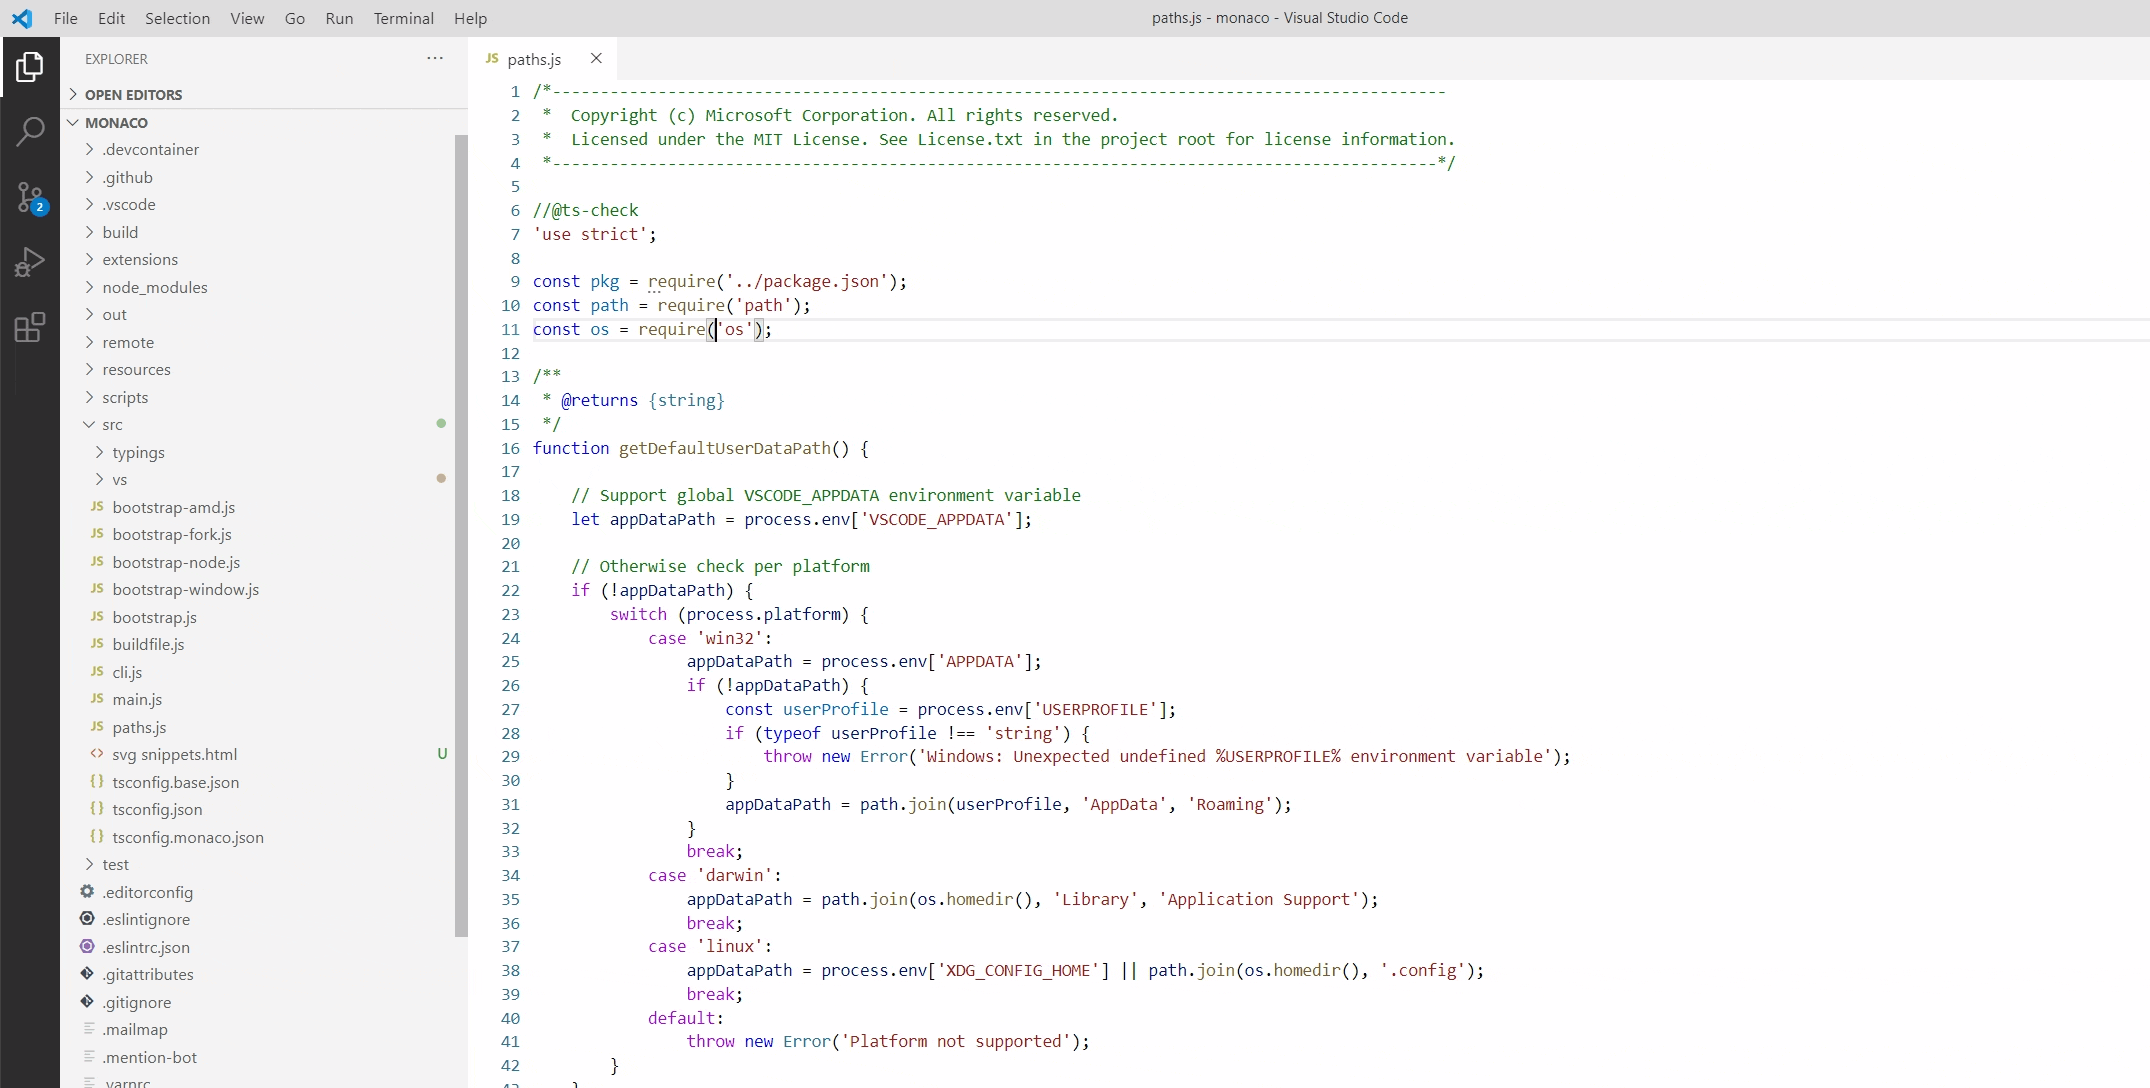Open the Source Control view
The width and height of the screenshot is (2150, 1088).
click(x=31, y=197)
